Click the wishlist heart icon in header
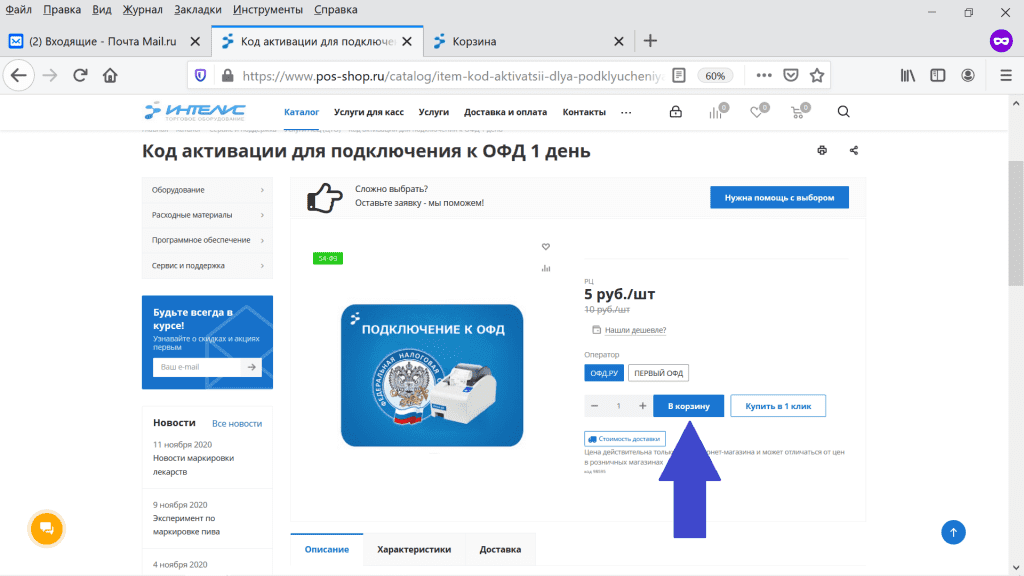This screenshot has height=576, width=1024. pyautogui.click(x=757, y=112)
